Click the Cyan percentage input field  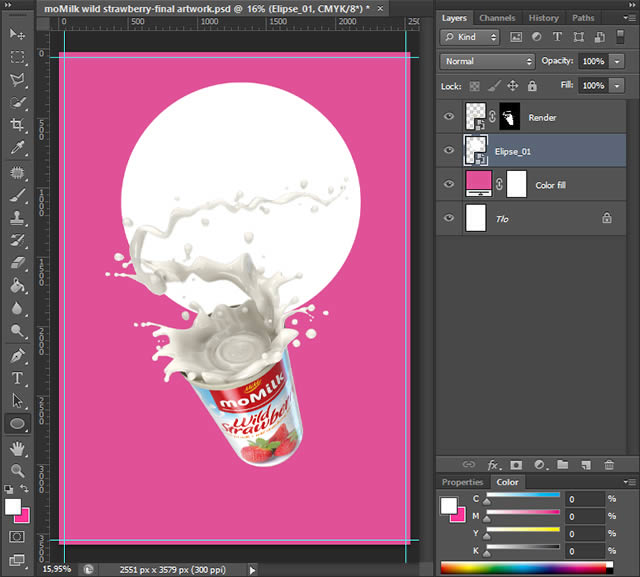pos(584,499)
